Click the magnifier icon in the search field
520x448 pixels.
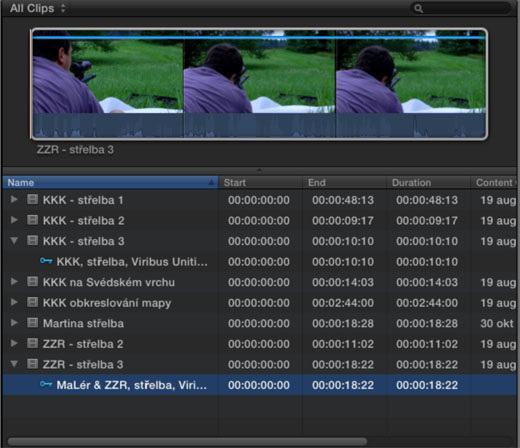coord(418,8)
